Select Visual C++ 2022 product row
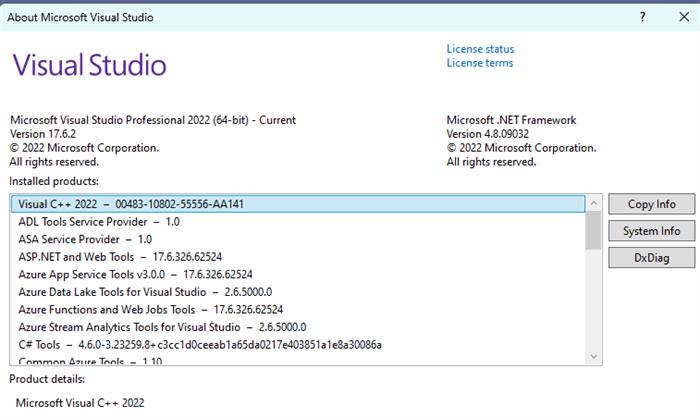Viewport: 700px width, 417px height. pyautogui.click(x=298, y=204)
